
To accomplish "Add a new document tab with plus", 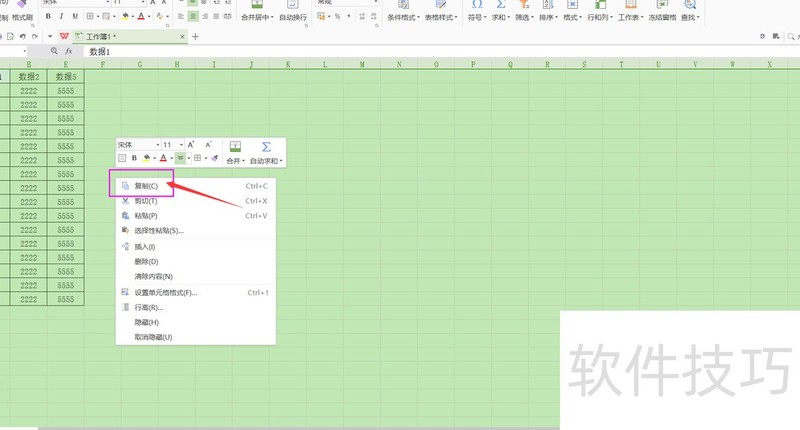I will click(195, 37).
